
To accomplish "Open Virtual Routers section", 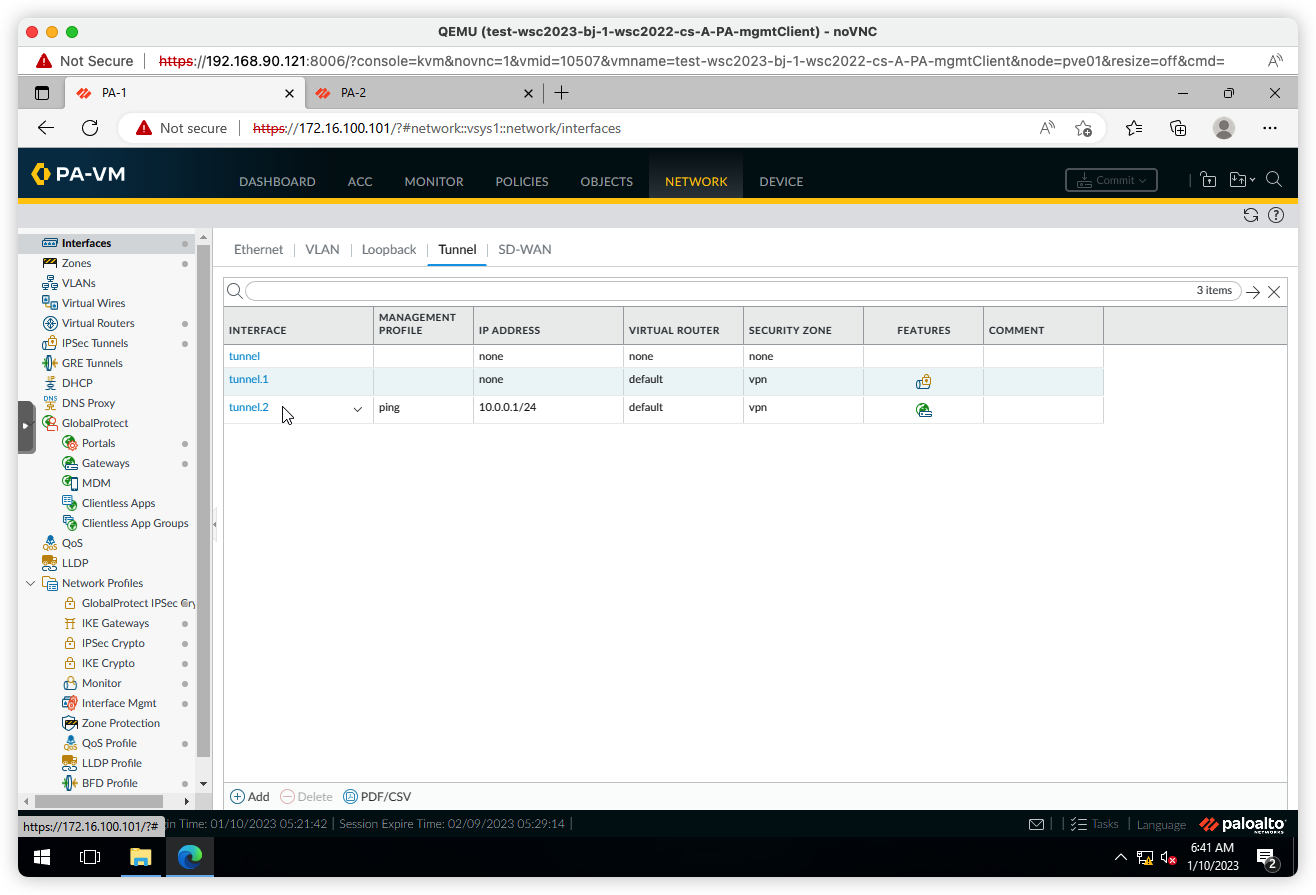I will [98, 323].
